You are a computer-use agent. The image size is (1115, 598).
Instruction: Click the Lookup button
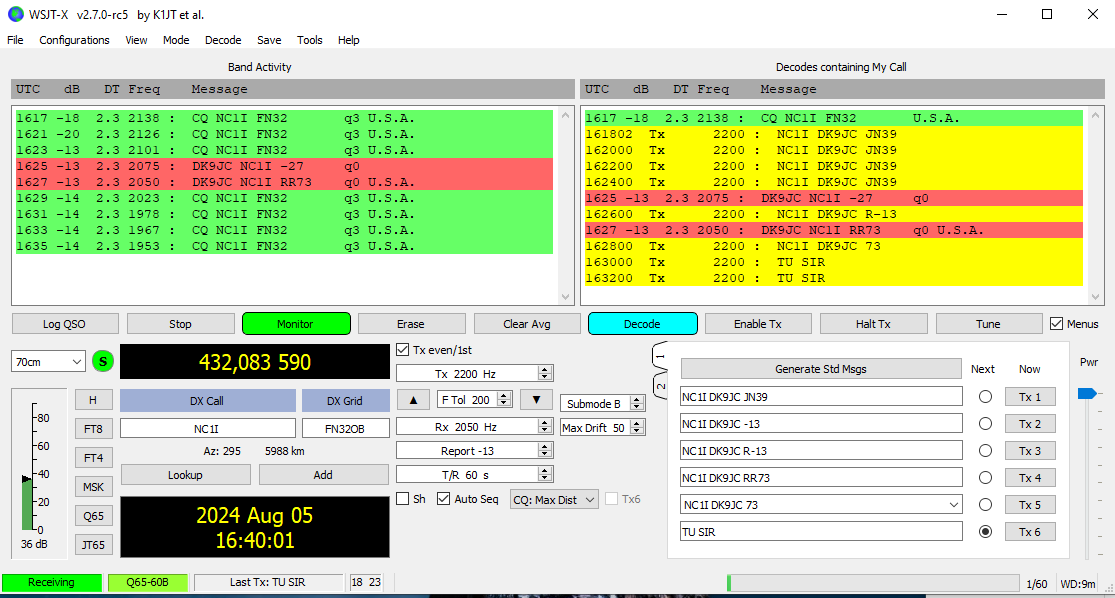[185, 475]
